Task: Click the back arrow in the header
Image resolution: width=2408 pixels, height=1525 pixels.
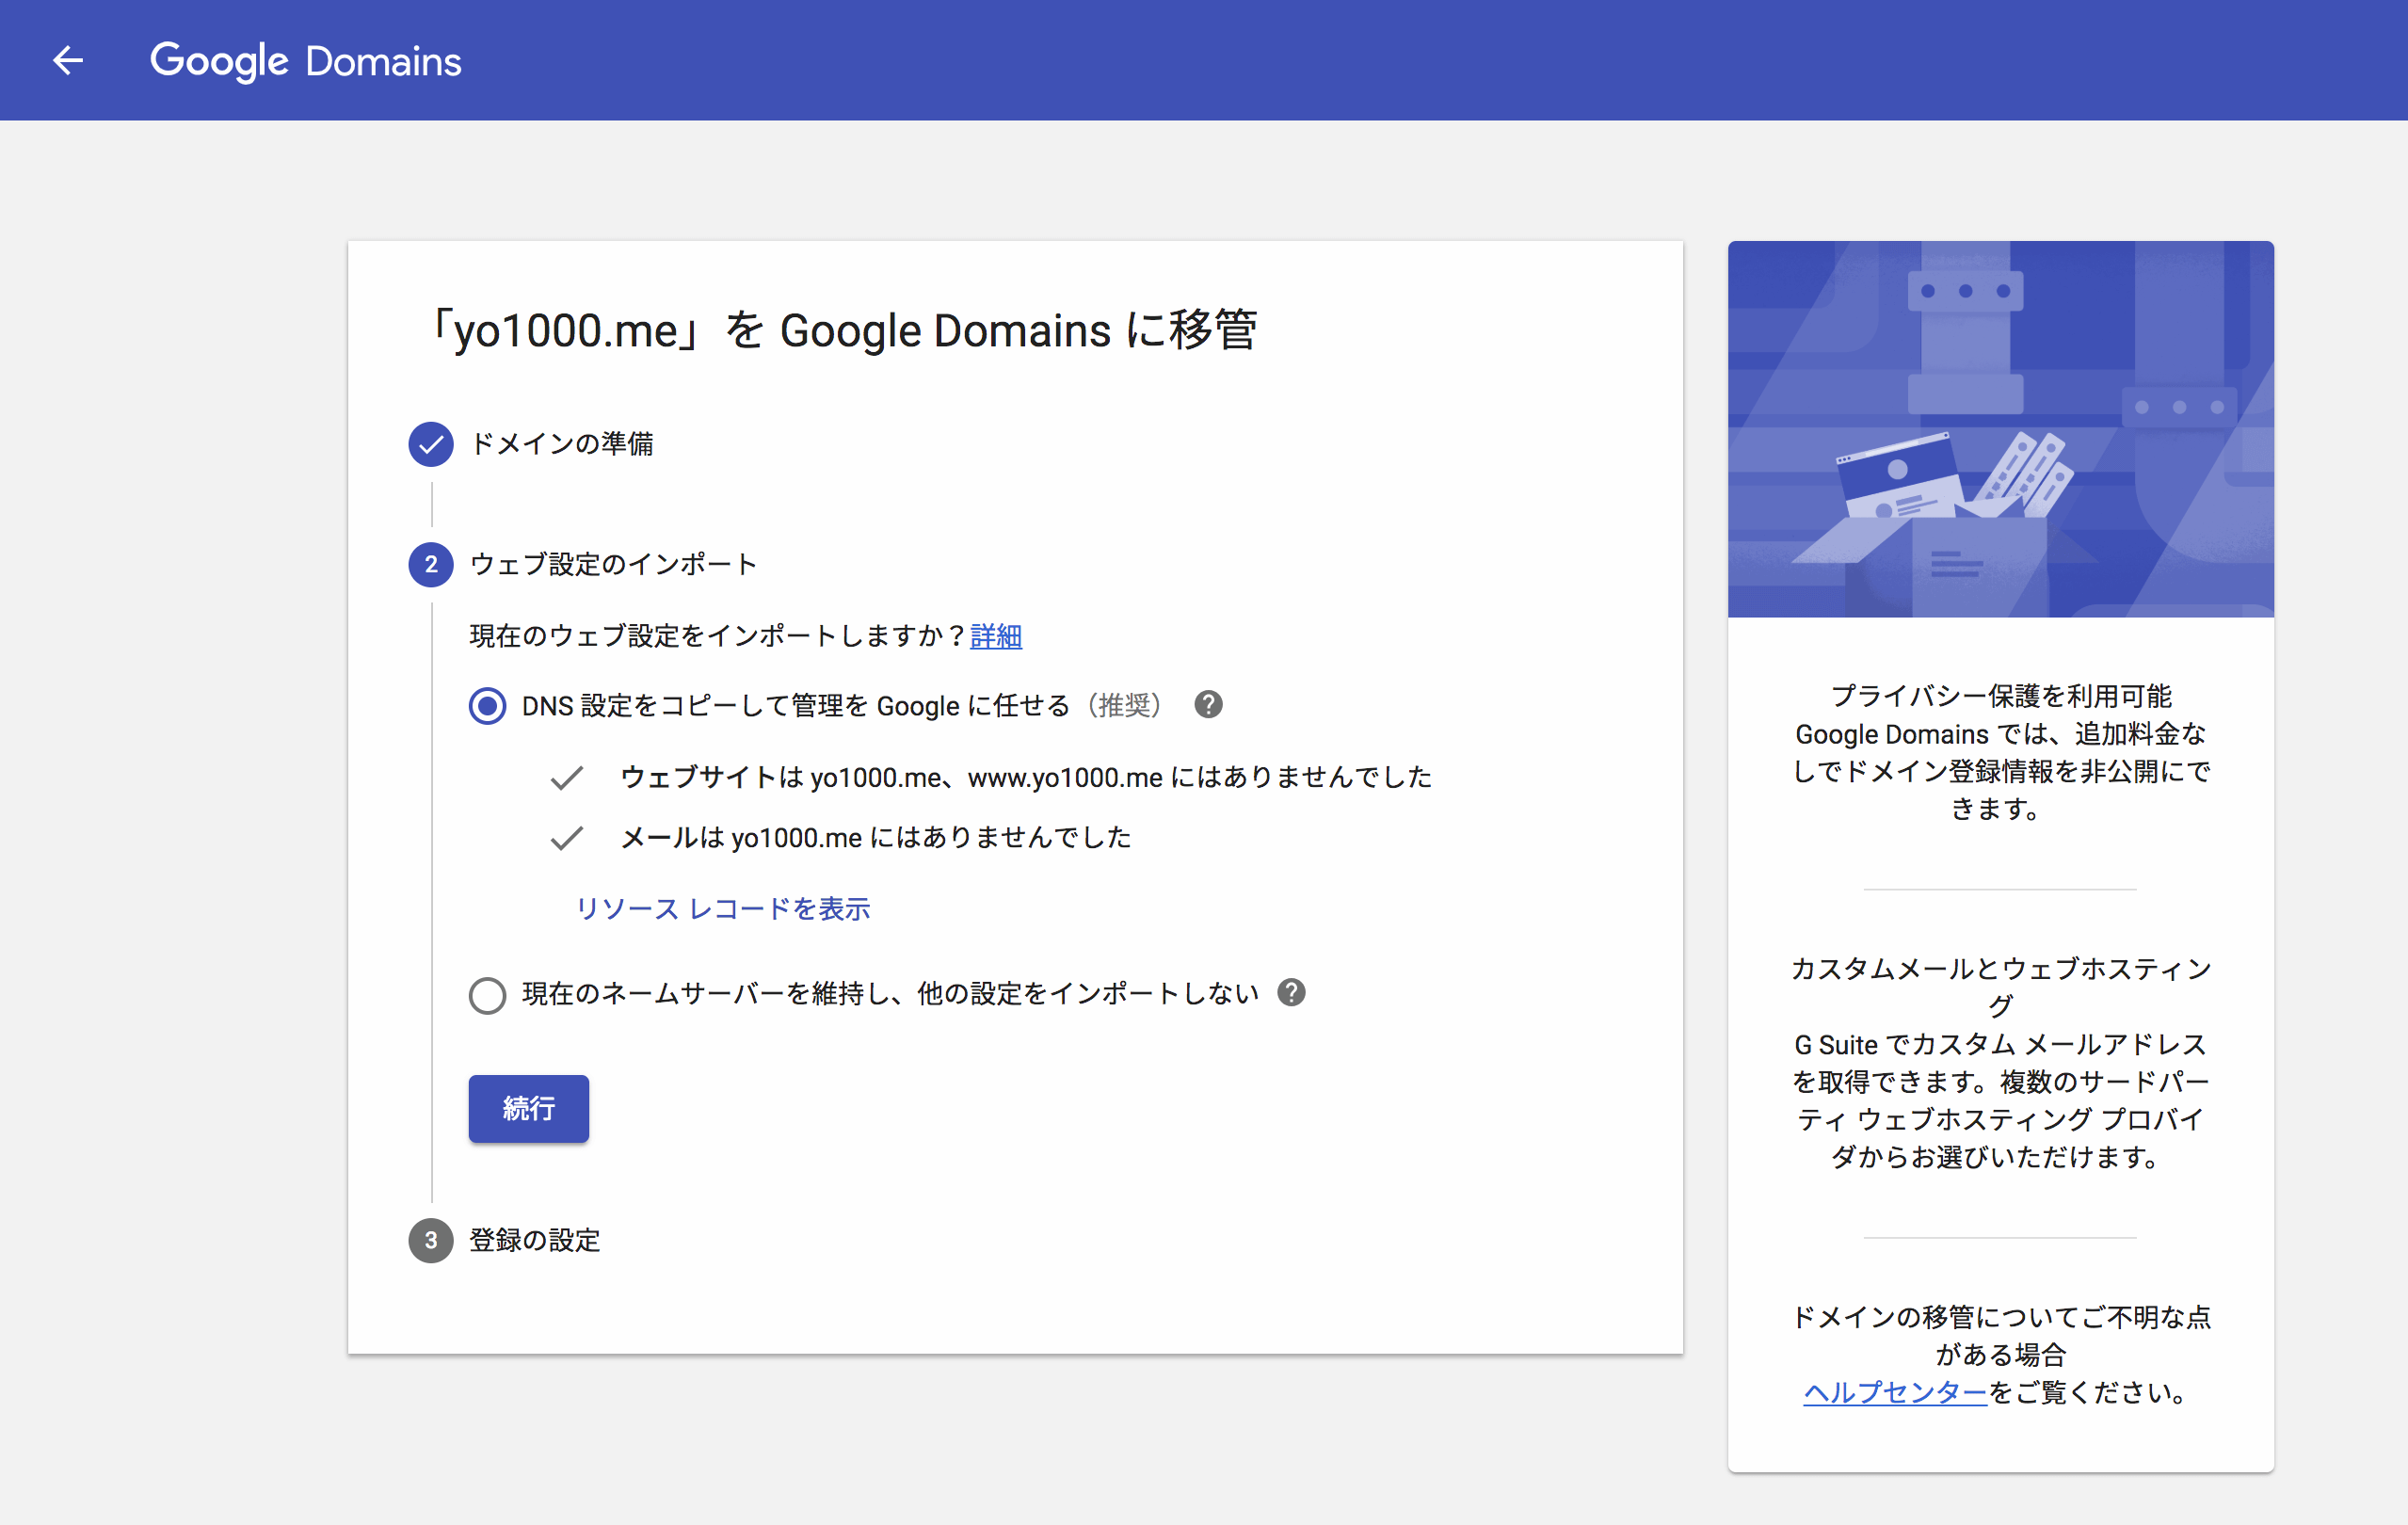Action: tap(68, 60)
